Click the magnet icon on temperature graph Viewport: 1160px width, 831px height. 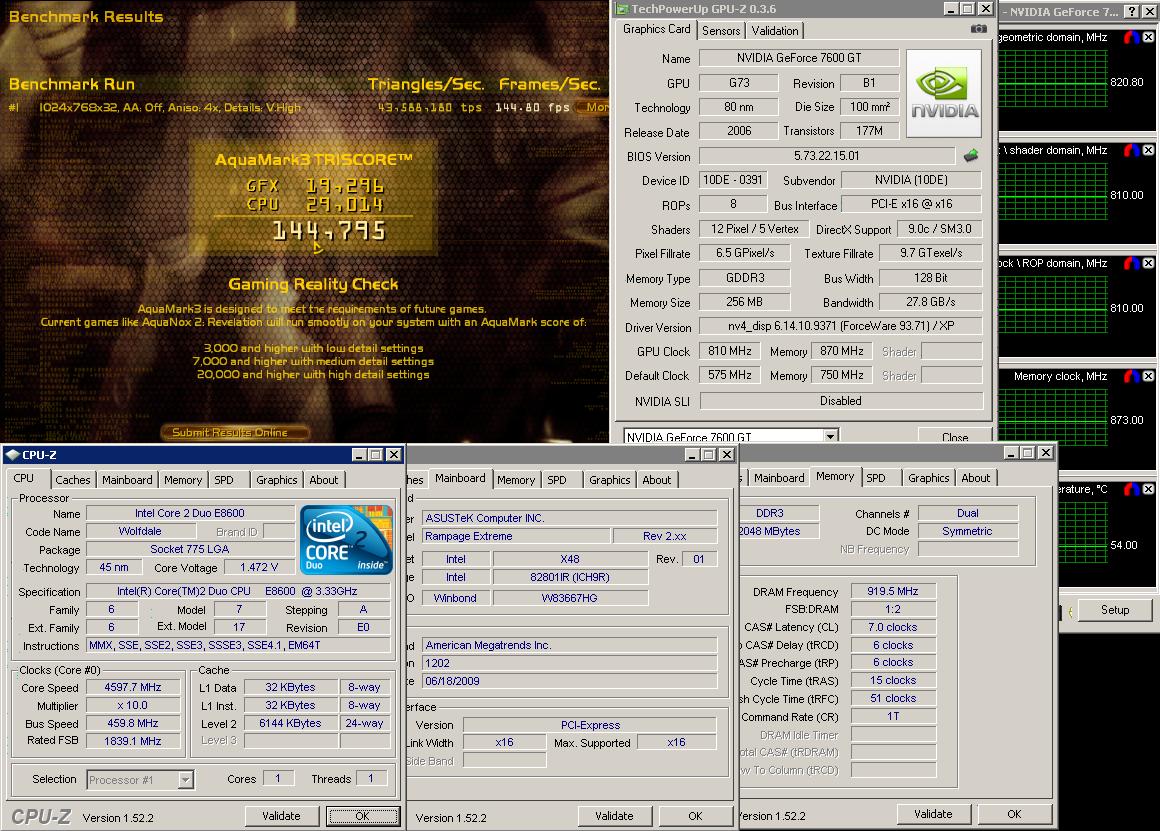coord(1132,489)
